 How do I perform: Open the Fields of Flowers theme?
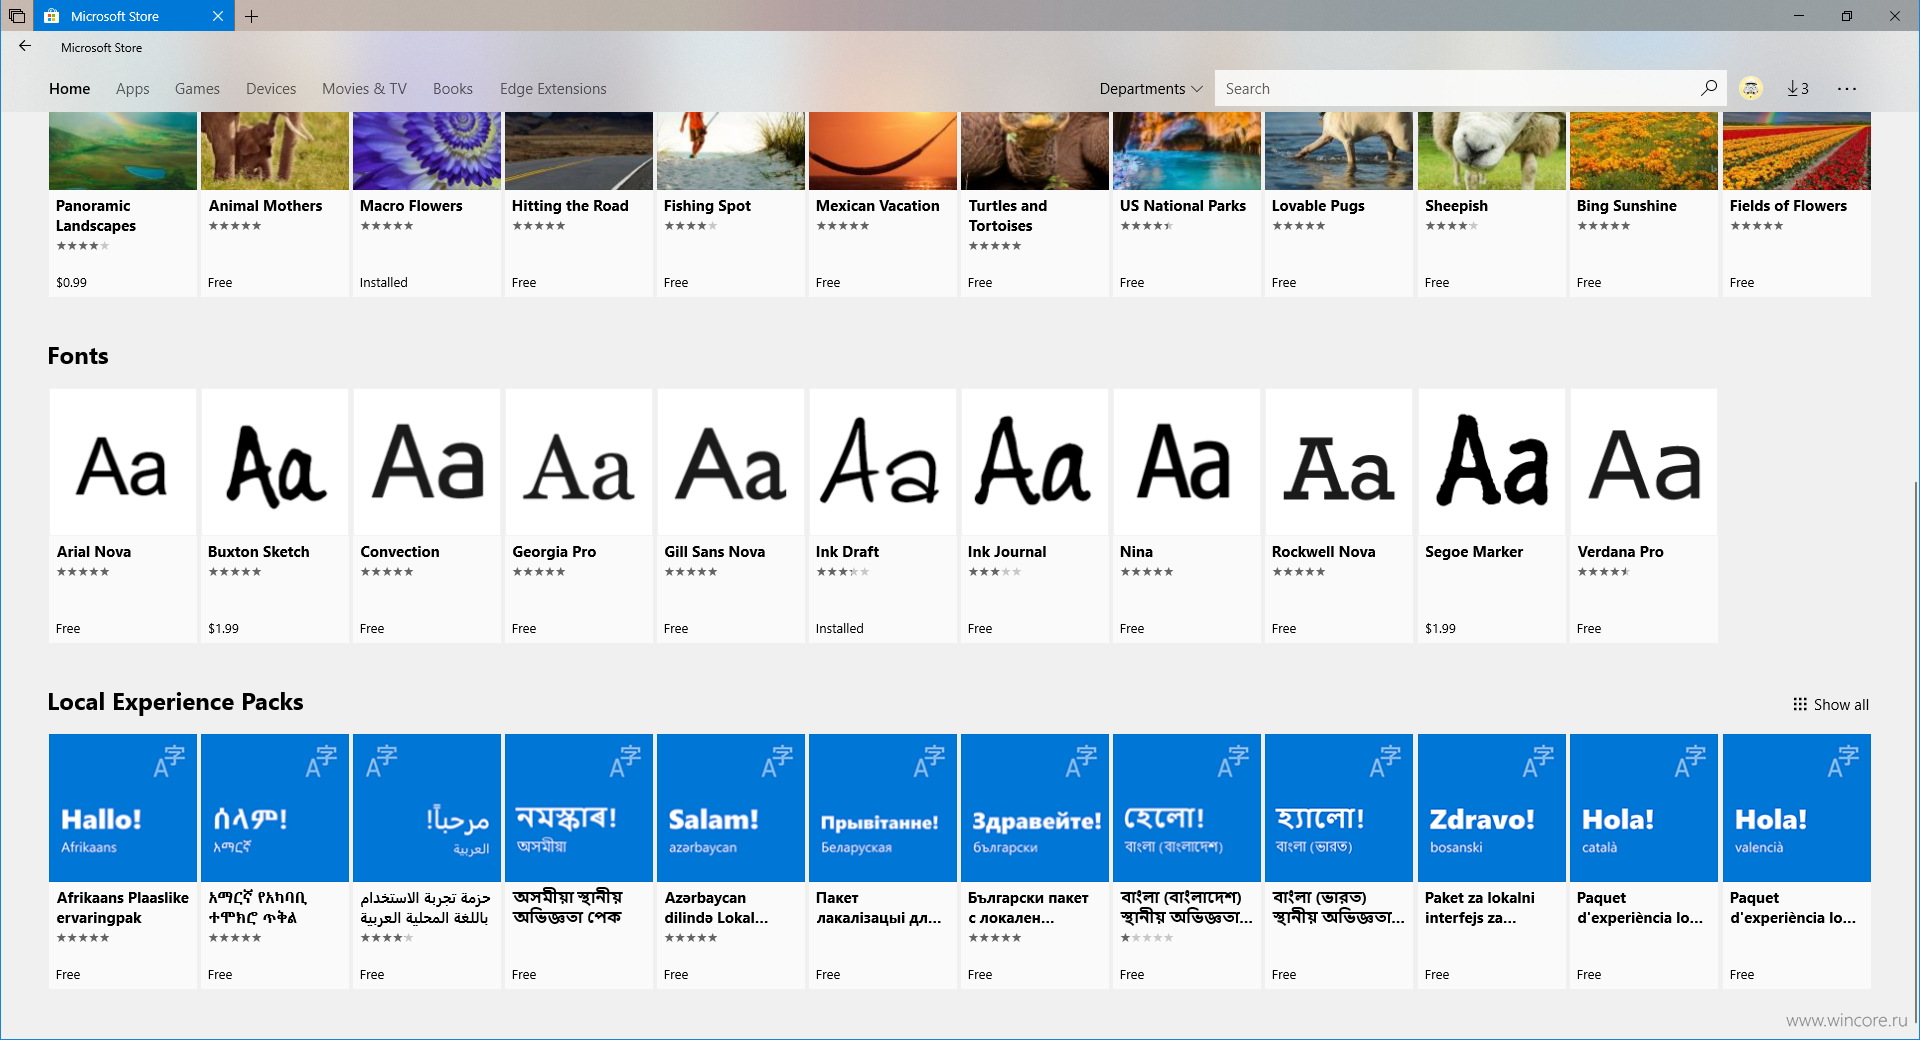[x=1797, y=204]
